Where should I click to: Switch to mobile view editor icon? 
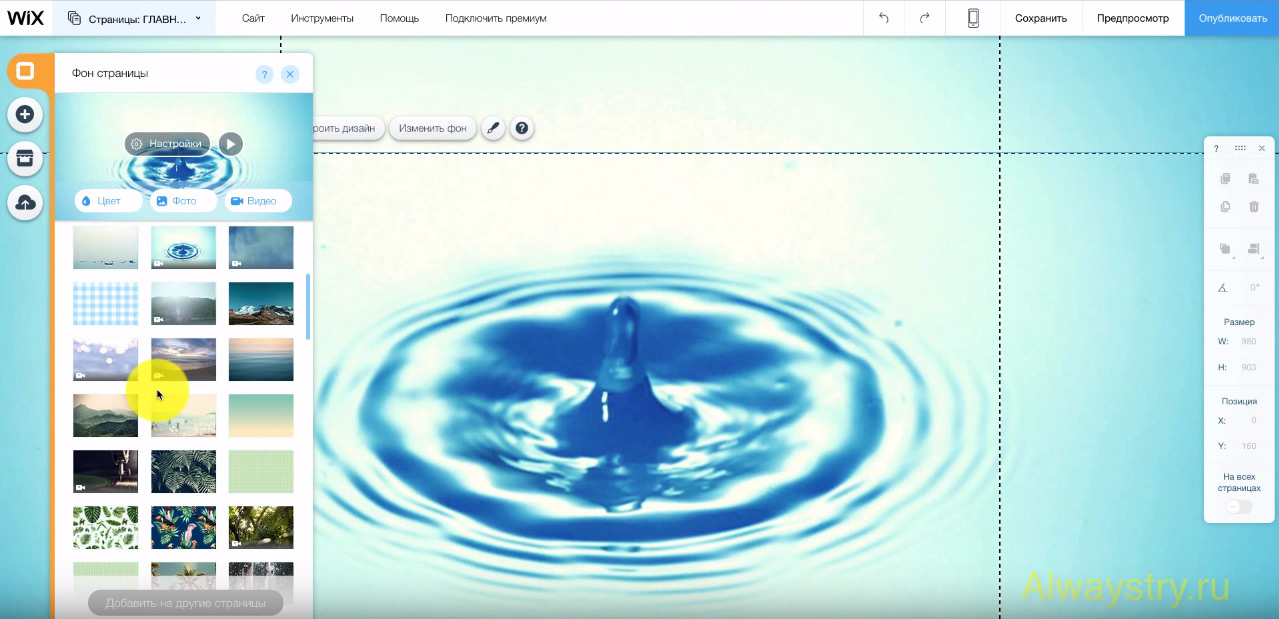[x=973, y=18]
